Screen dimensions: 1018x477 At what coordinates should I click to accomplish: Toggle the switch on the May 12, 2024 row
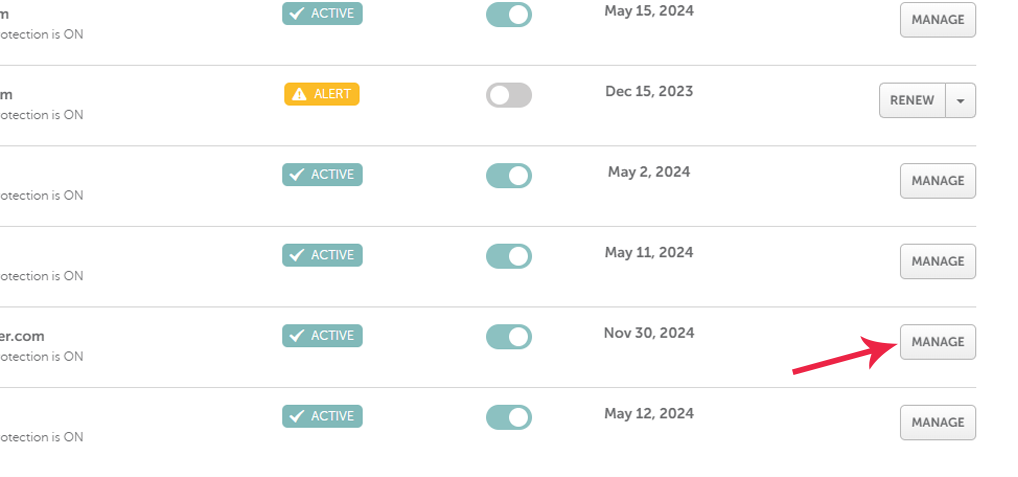509,417
